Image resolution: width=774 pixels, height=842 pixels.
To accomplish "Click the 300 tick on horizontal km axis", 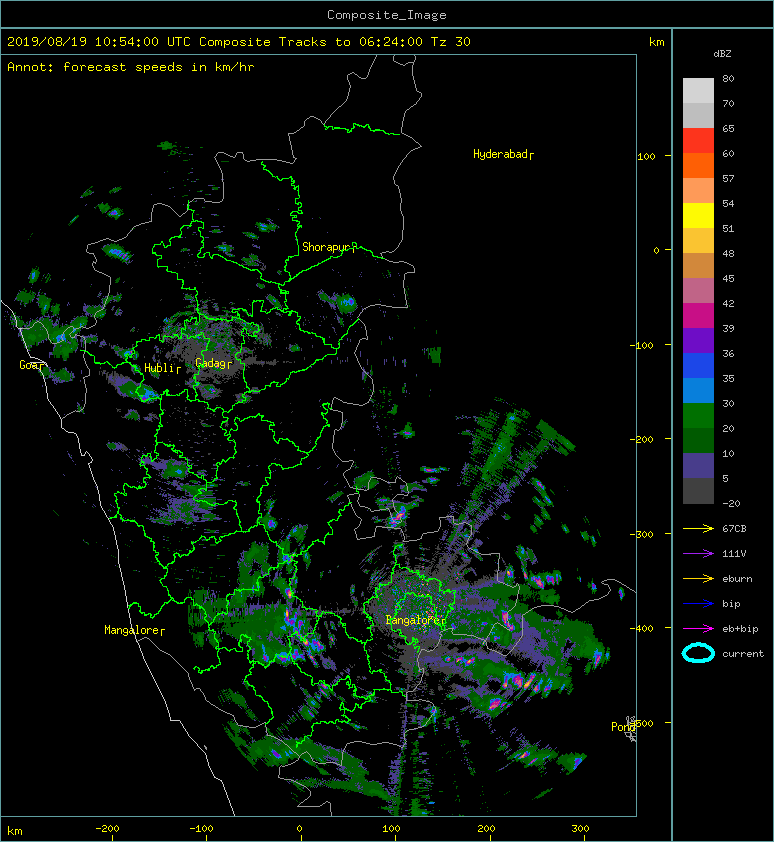I will 580,829.
